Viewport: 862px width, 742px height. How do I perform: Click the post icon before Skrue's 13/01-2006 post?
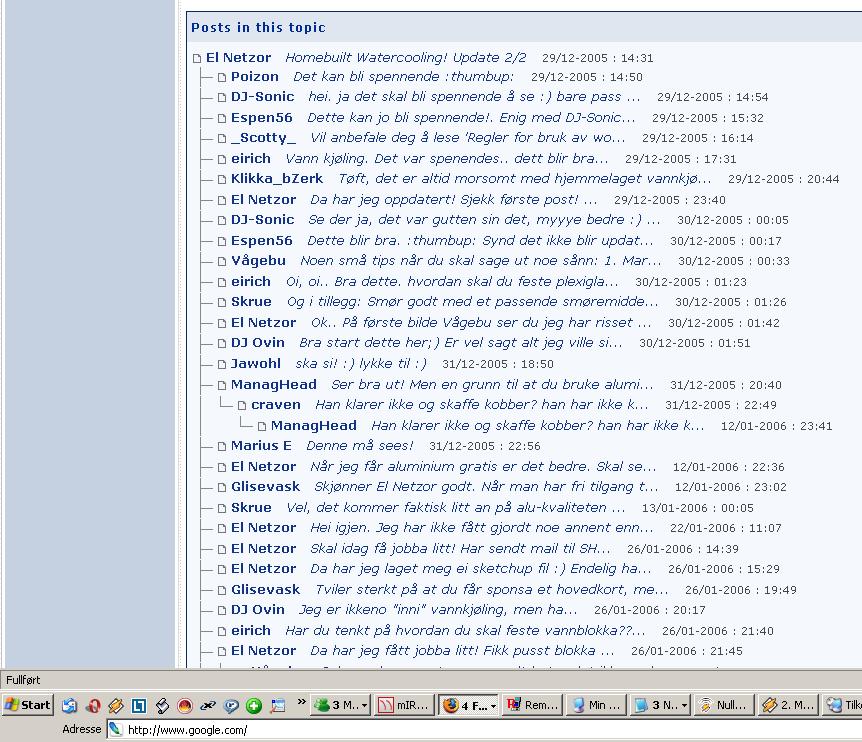(222, 508)
